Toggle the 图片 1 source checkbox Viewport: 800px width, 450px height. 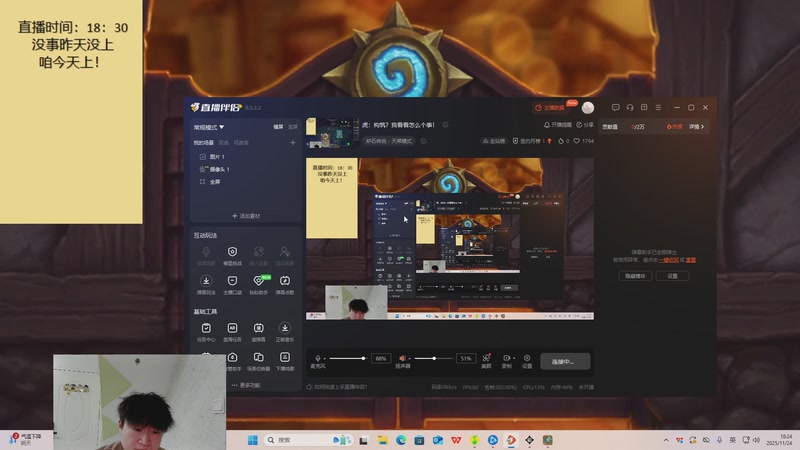(203, 157)
